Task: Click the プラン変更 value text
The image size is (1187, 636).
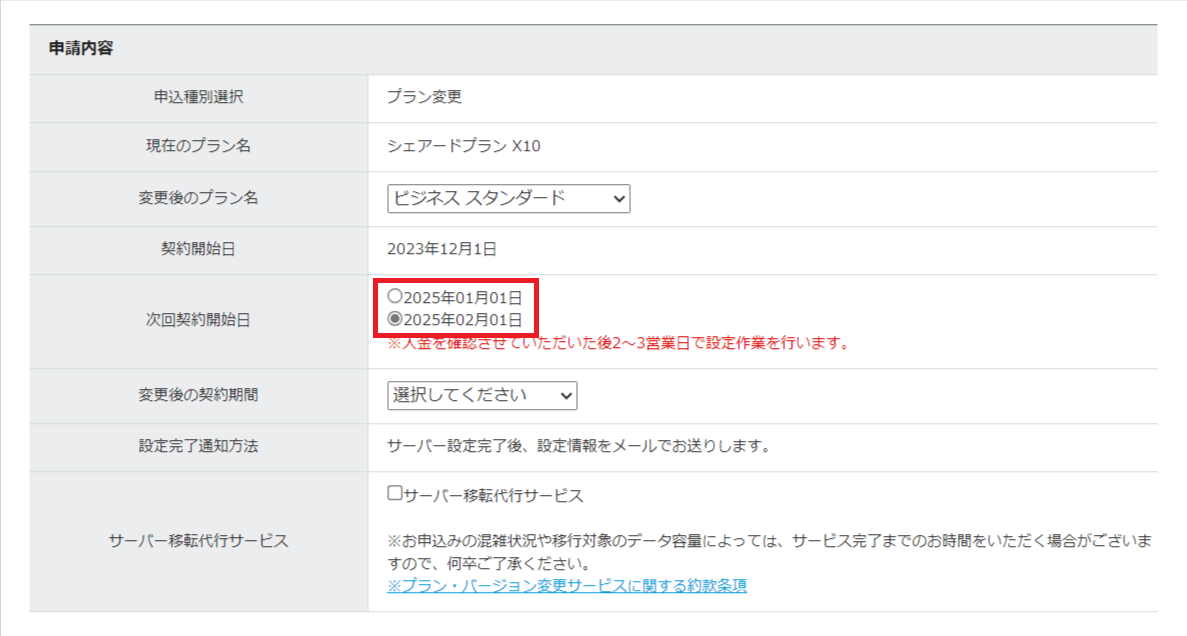Action: pyautogui.click(x=424, y=98)
